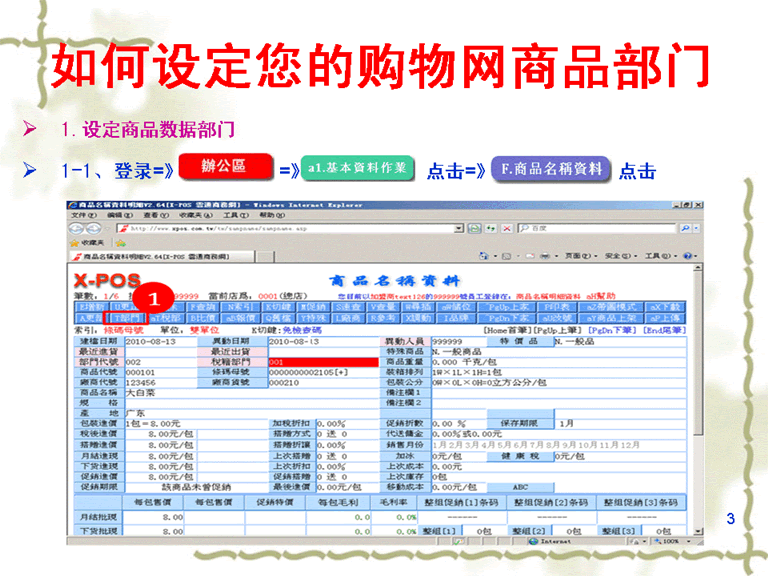Click the K切鍵 button
Viewport: 768px width, 576px height.
[277, 307]
